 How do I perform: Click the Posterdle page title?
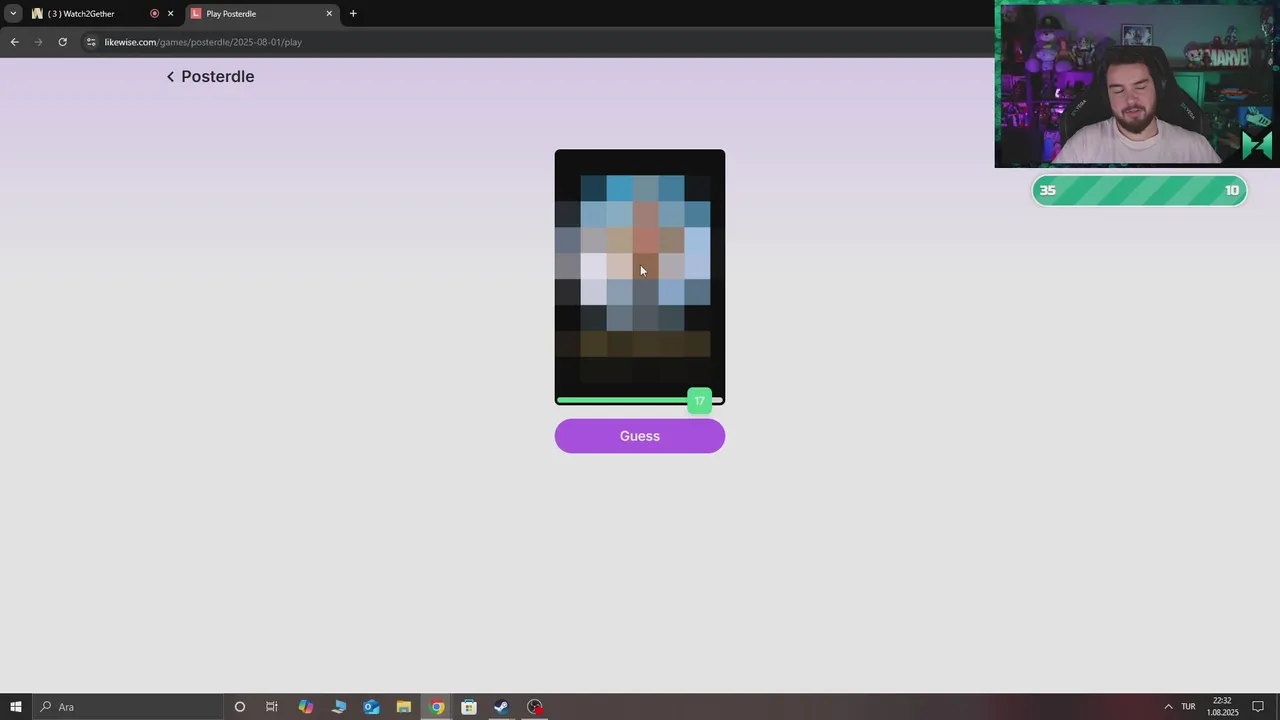218,77
